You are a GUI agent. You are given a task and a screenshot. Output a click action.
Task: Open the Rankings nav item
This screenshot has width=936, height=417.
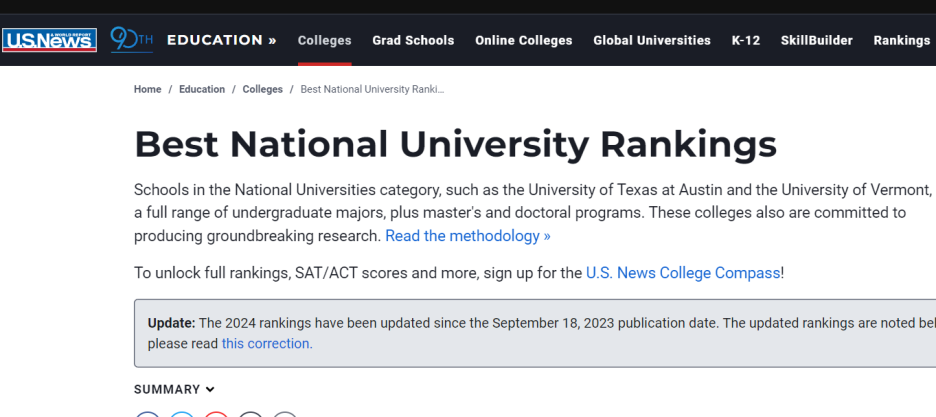click(901, 41)
